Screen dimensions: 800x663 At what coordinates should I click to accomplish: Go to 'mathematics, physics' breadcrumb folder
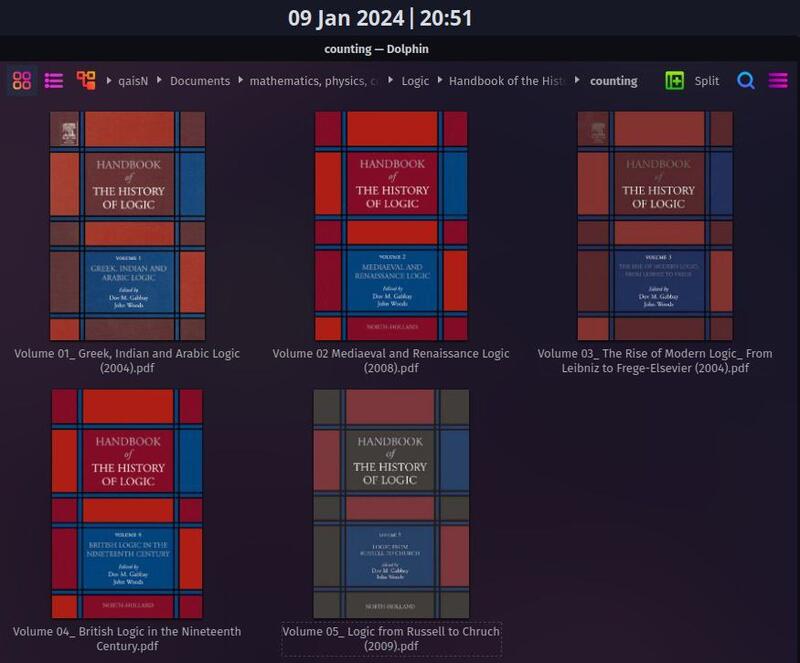(312, 81)
